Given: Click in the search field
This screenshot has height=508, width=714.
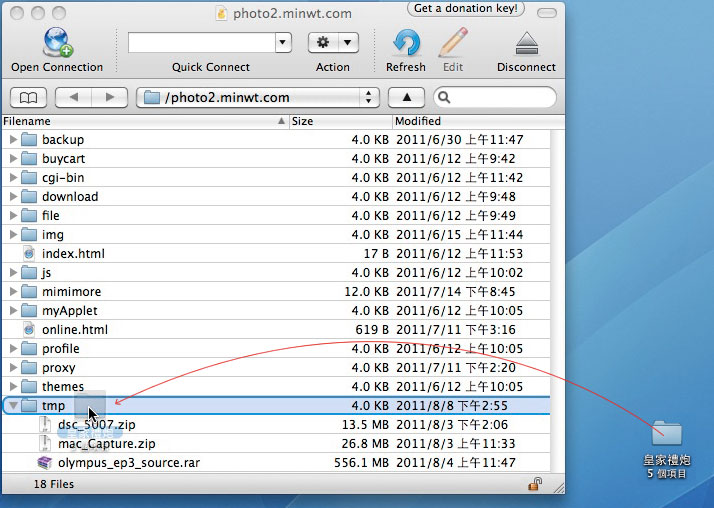Looking at the screenshot, I should pyautogui.click(x=495, y=97).
